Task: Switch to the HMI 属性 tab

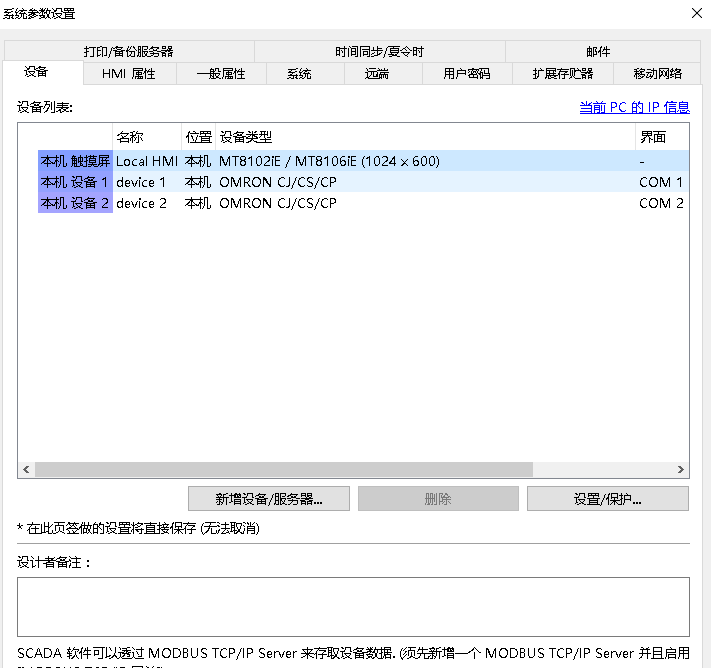Action: point(129,74)
